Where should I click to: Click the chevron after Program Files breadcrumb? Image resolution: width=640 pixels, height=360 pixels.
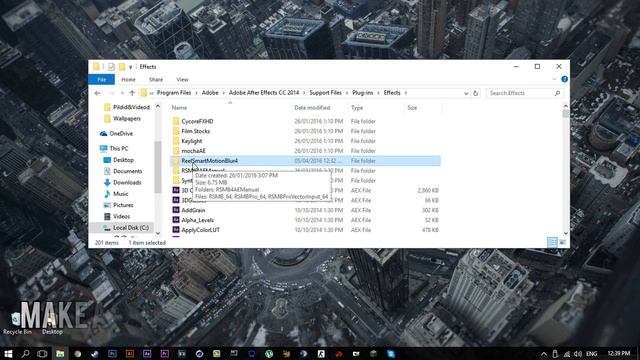coord(196,93)
